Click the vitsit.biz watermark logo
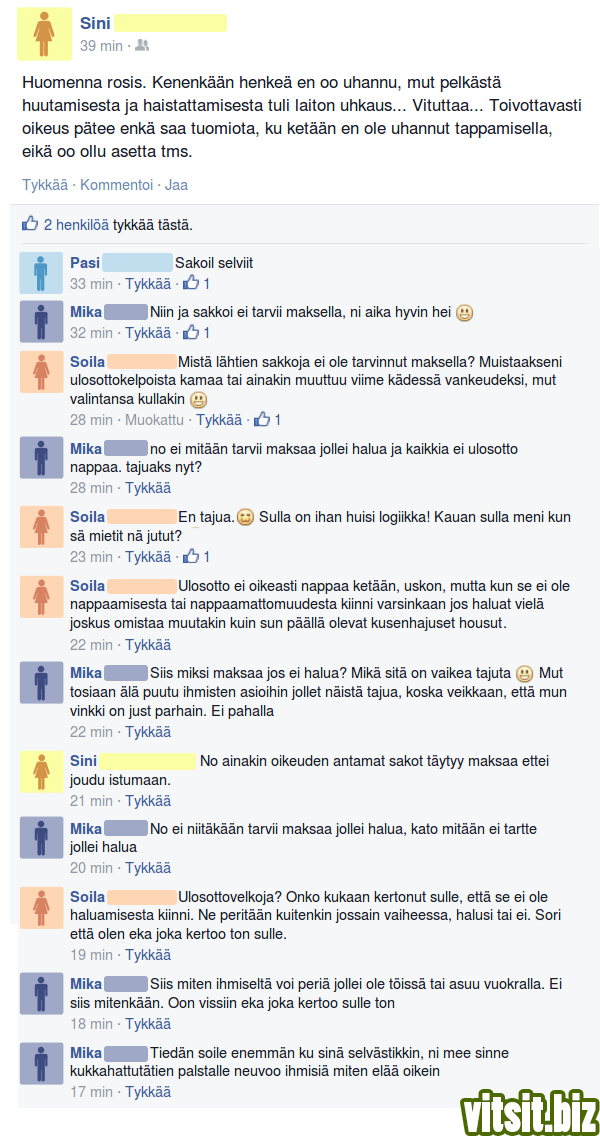Viewport: 600px width, 1138px height. click(x=529, y=1110)
